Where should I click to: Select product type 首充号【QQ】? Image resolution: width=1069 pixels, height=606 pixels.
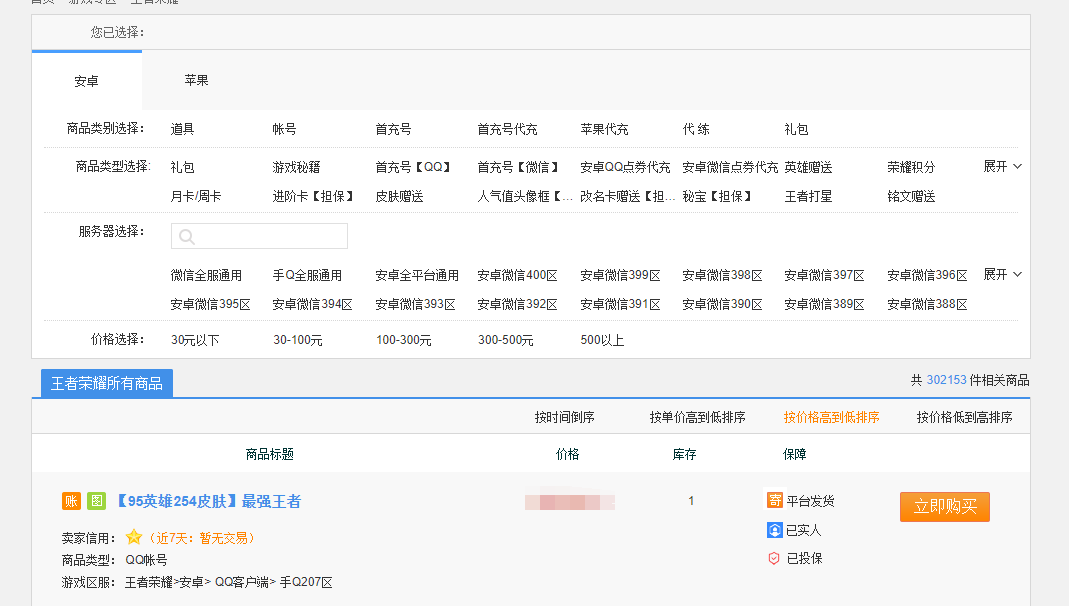[413, 167]
